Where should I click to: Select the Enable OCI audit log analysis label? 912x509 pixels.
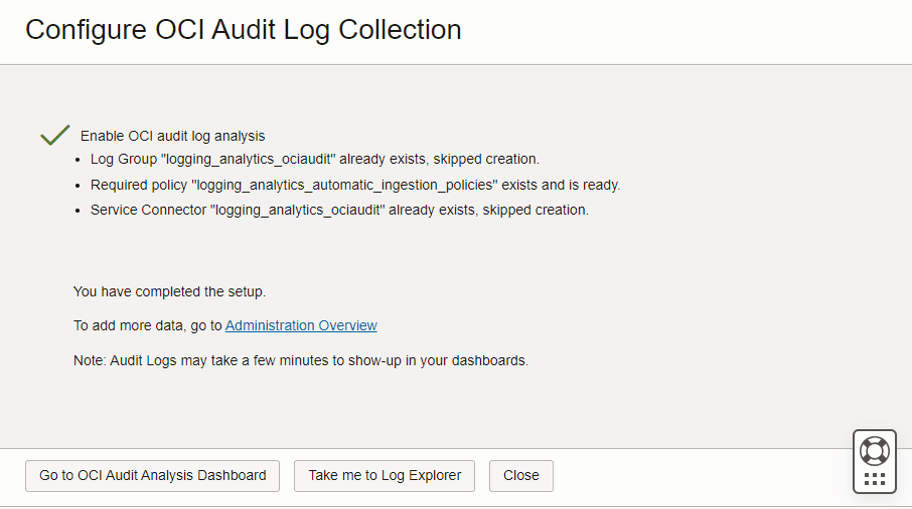(173, 136)
